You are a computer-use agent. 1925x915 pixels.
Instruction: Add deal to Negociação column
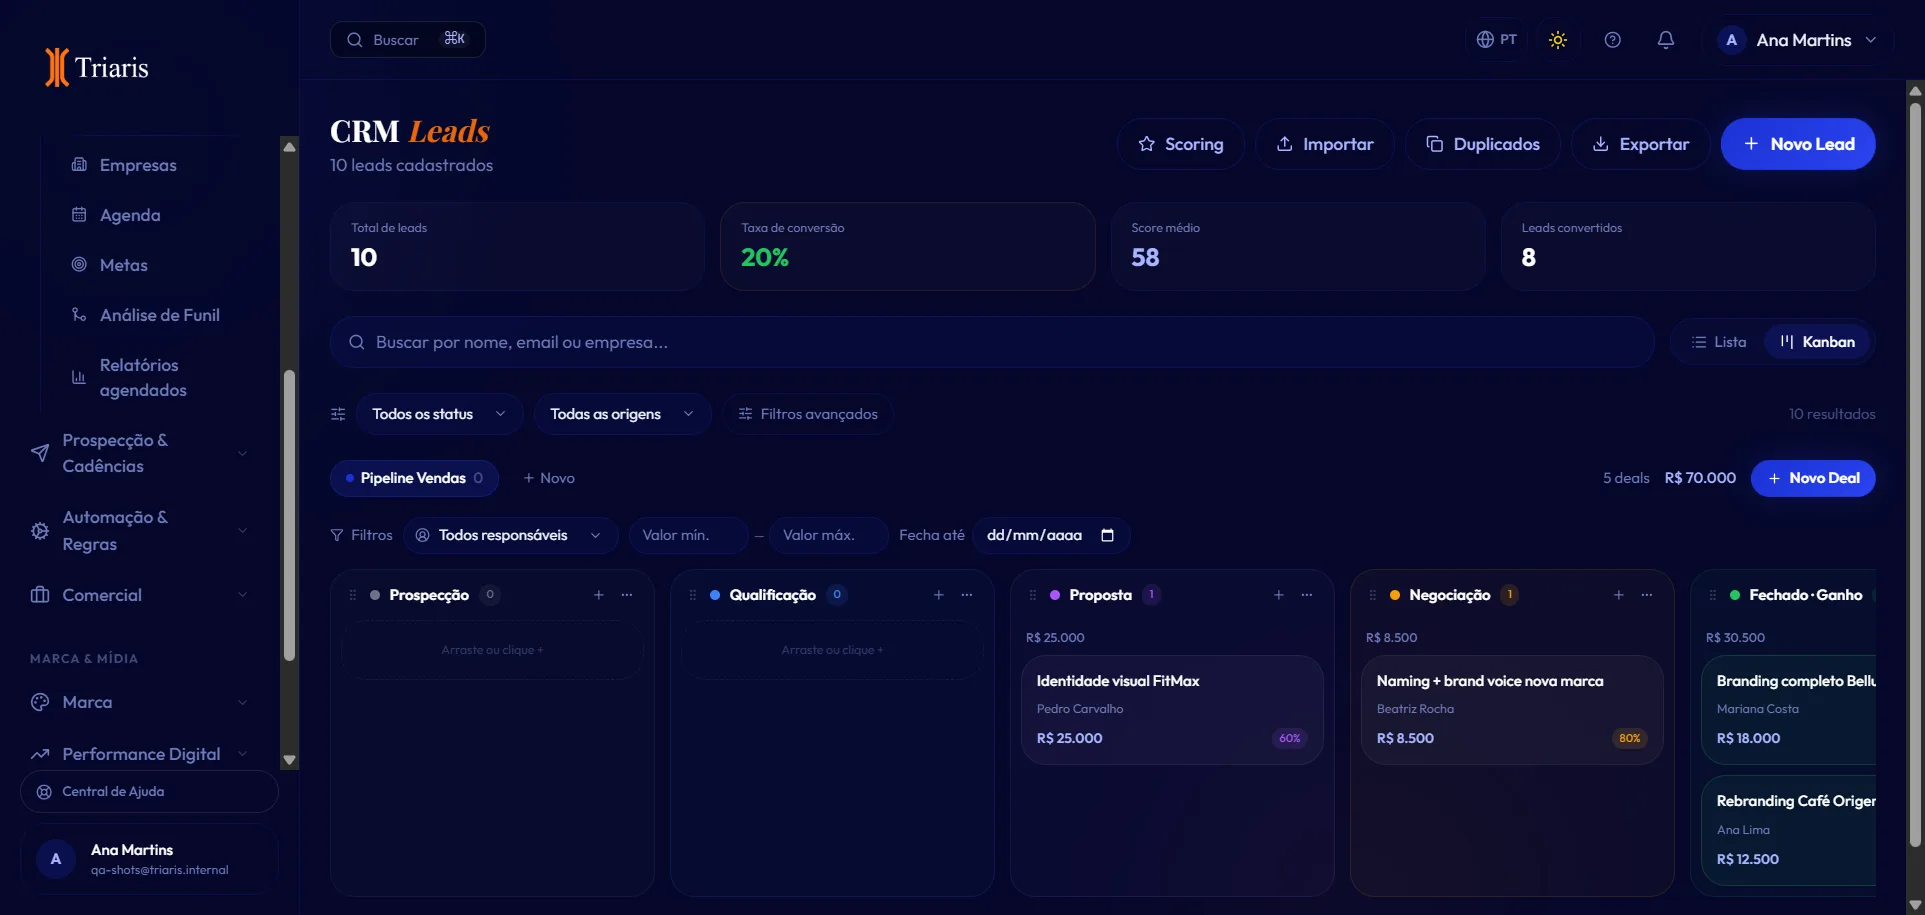(1619, 595)
